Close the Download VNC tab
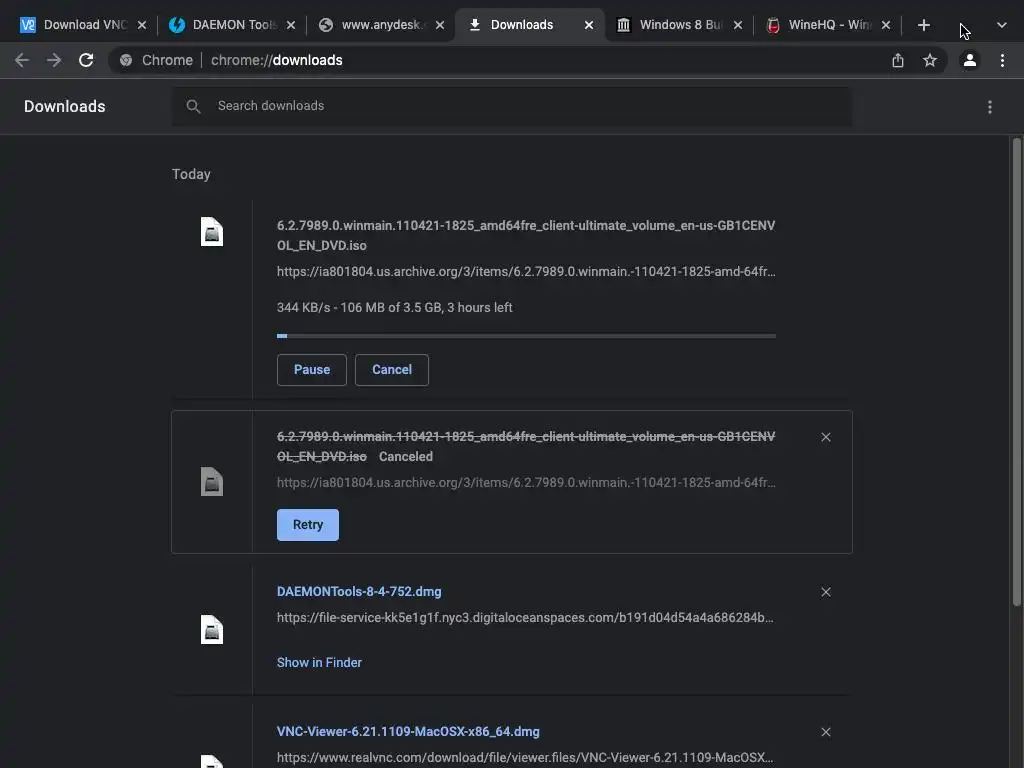 (142, 25)
